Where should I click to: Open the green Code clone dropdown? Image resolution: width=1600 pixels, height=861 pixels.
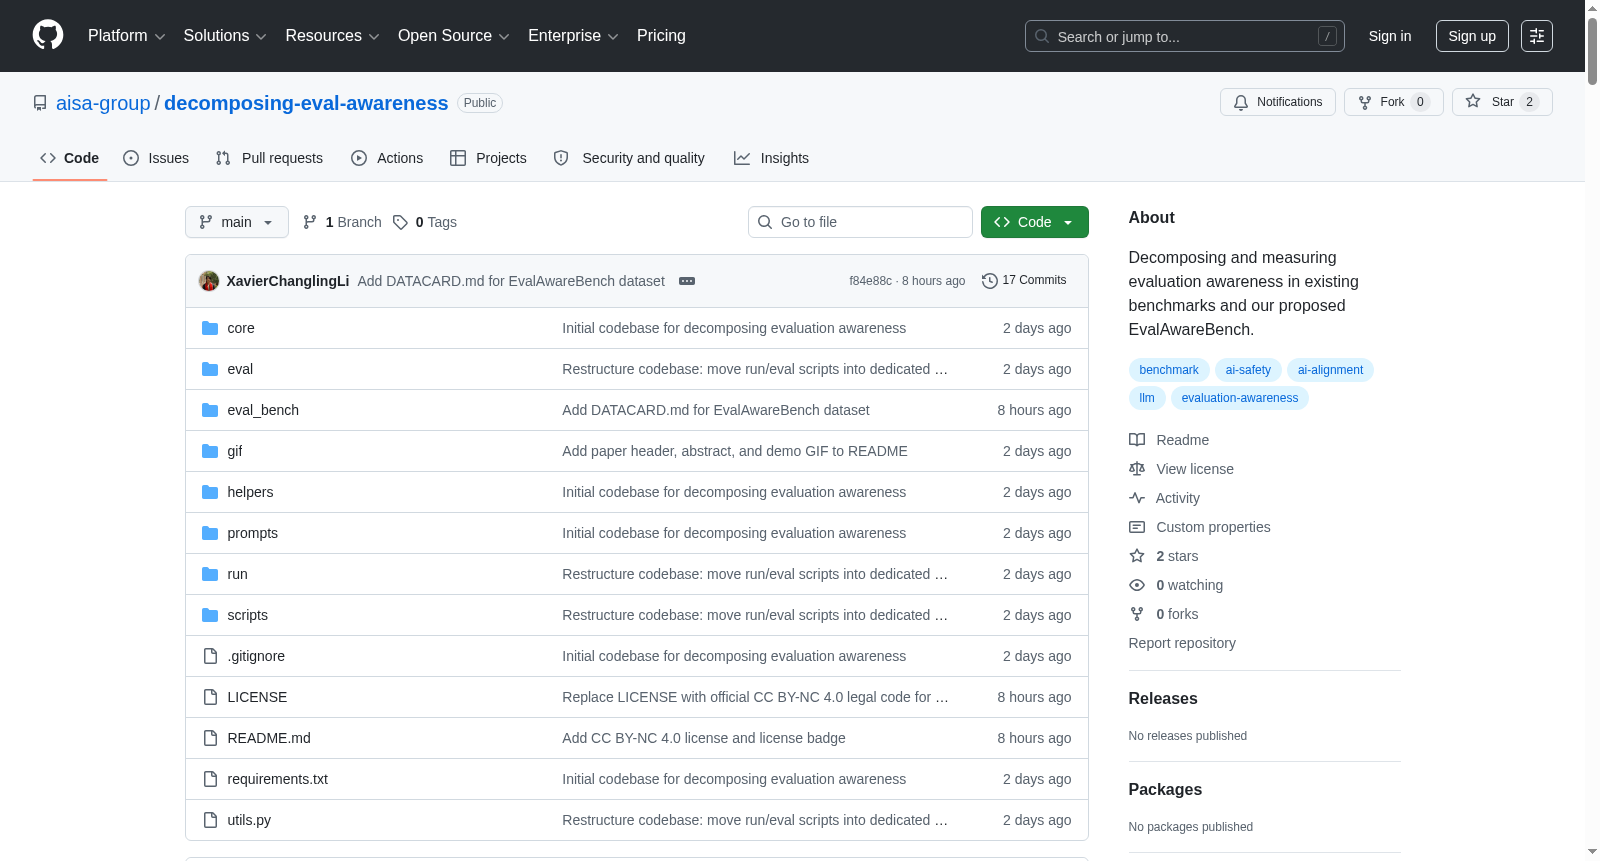click(1035, 222)
